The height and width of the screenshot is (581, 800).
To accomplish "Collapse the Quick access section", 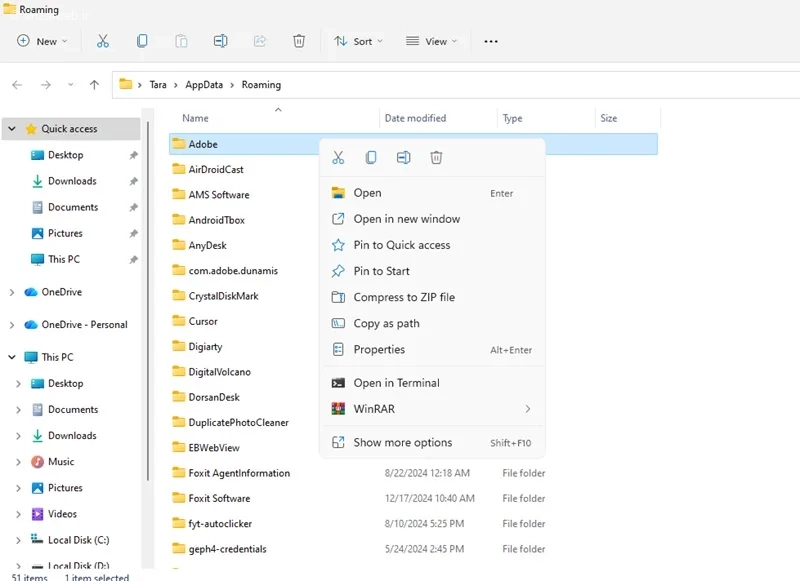I will pyautogui.click(x=12, y=129).
